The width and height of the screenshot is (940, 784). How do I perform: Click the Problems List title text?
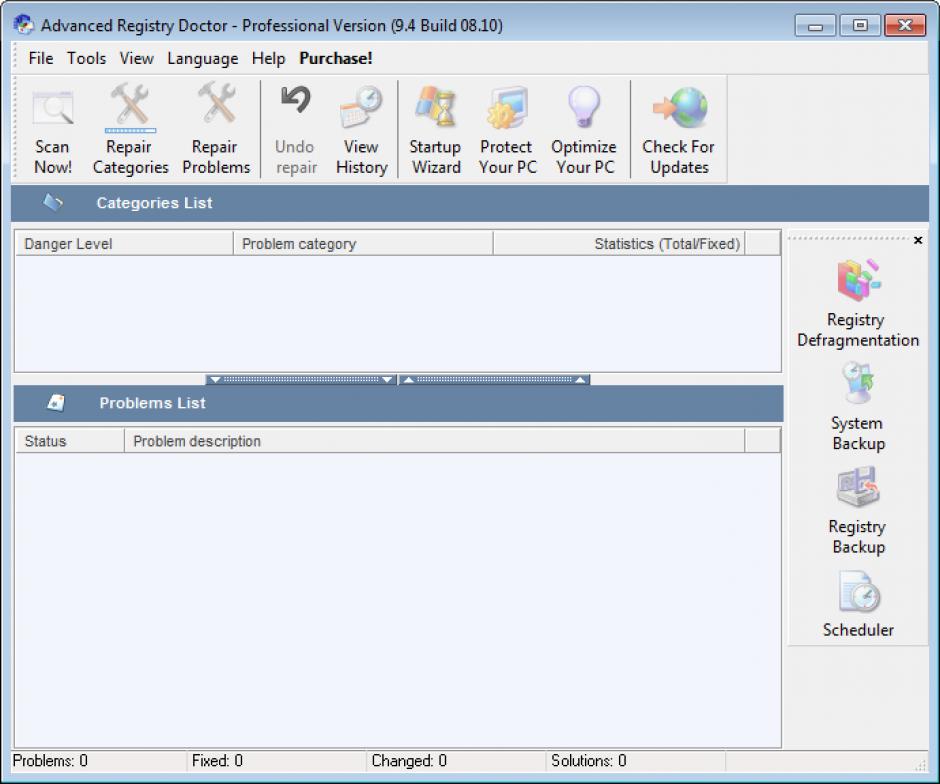click(152, 403)
